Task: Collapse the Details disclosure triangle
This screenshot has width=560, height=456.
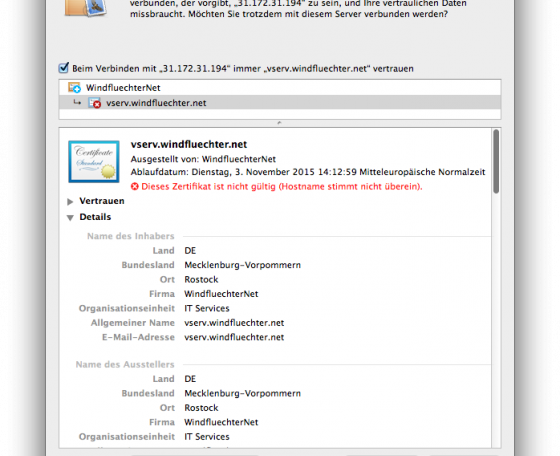Action: (70, 217)
